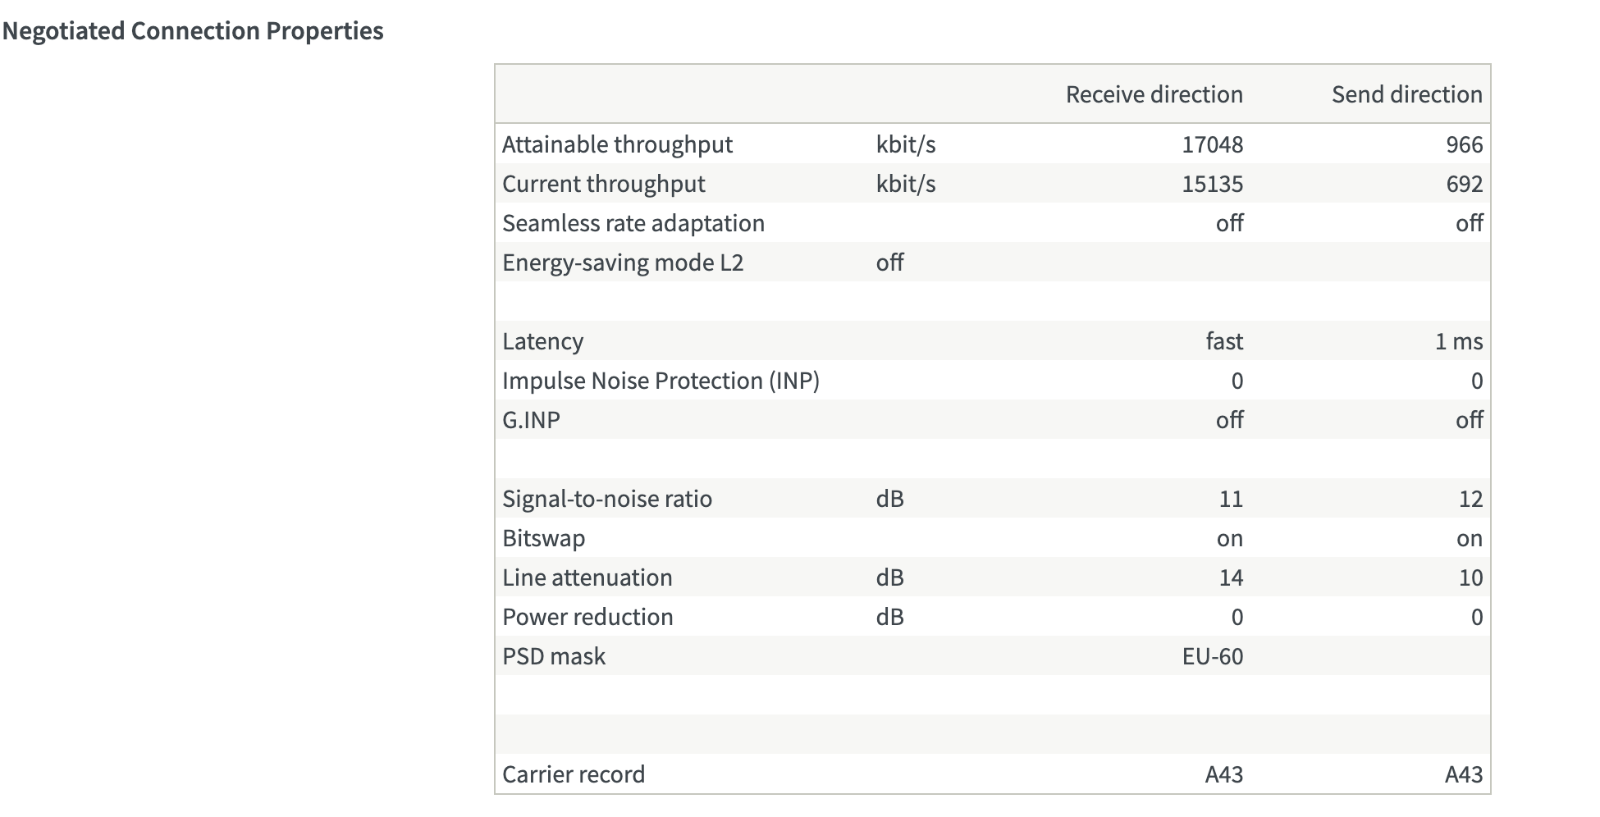This screenshot has height=817, width=1600.
Task: Click the Power reduction row label
Action: [x=587, y=617]
